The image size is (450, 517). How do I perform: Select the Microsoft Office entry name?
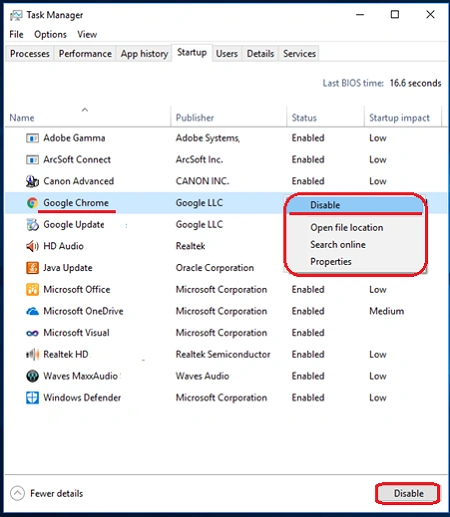pos(77,289)
